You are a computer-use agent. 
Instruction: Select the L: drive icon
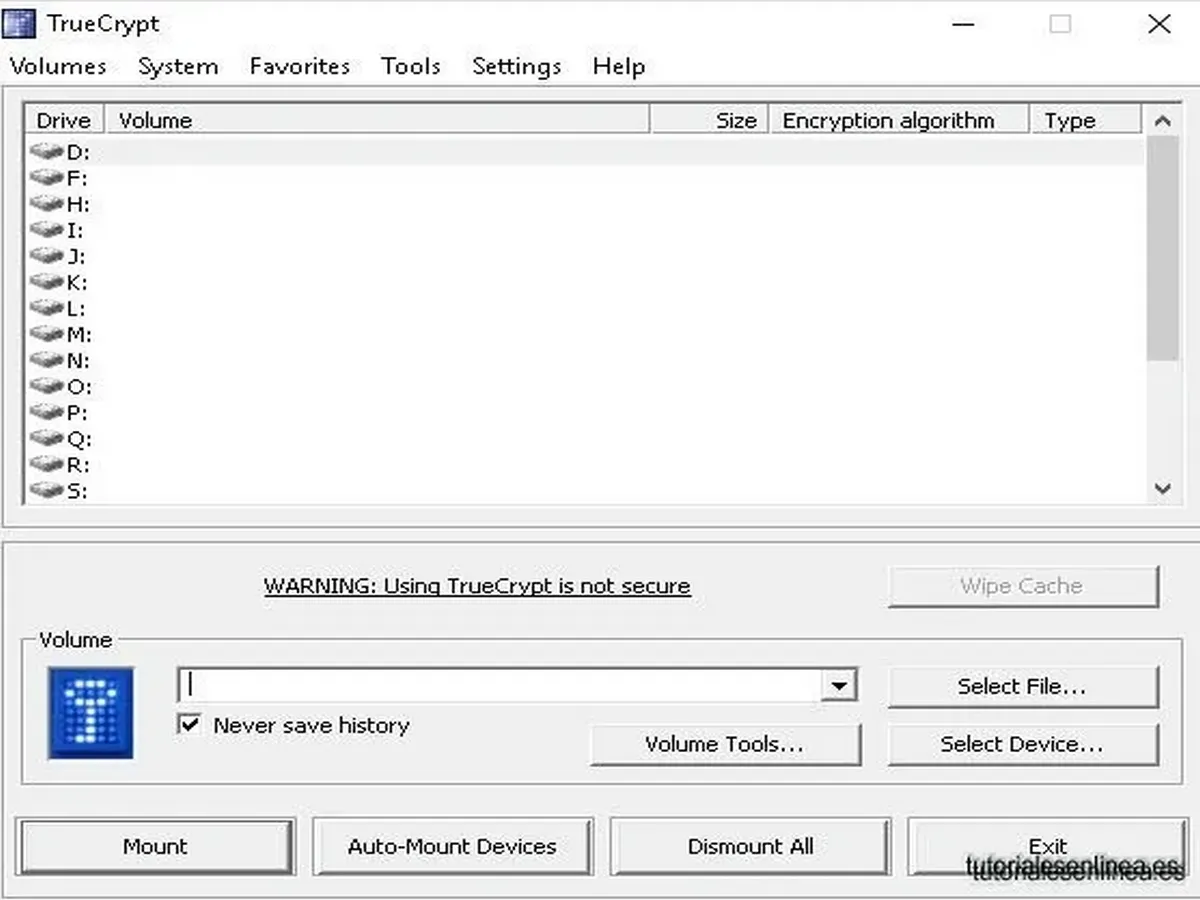[47, 308]
